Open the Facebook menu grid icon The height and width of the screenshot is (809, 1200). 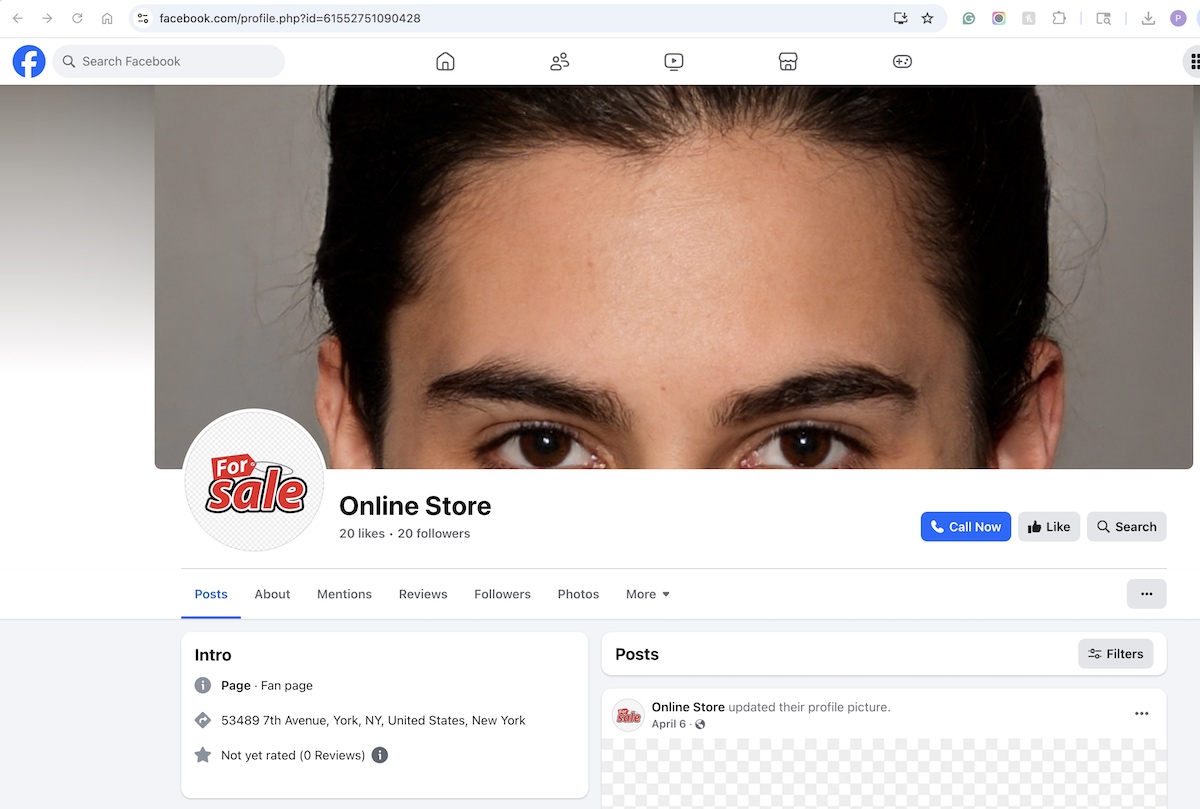click(1193, 62)
